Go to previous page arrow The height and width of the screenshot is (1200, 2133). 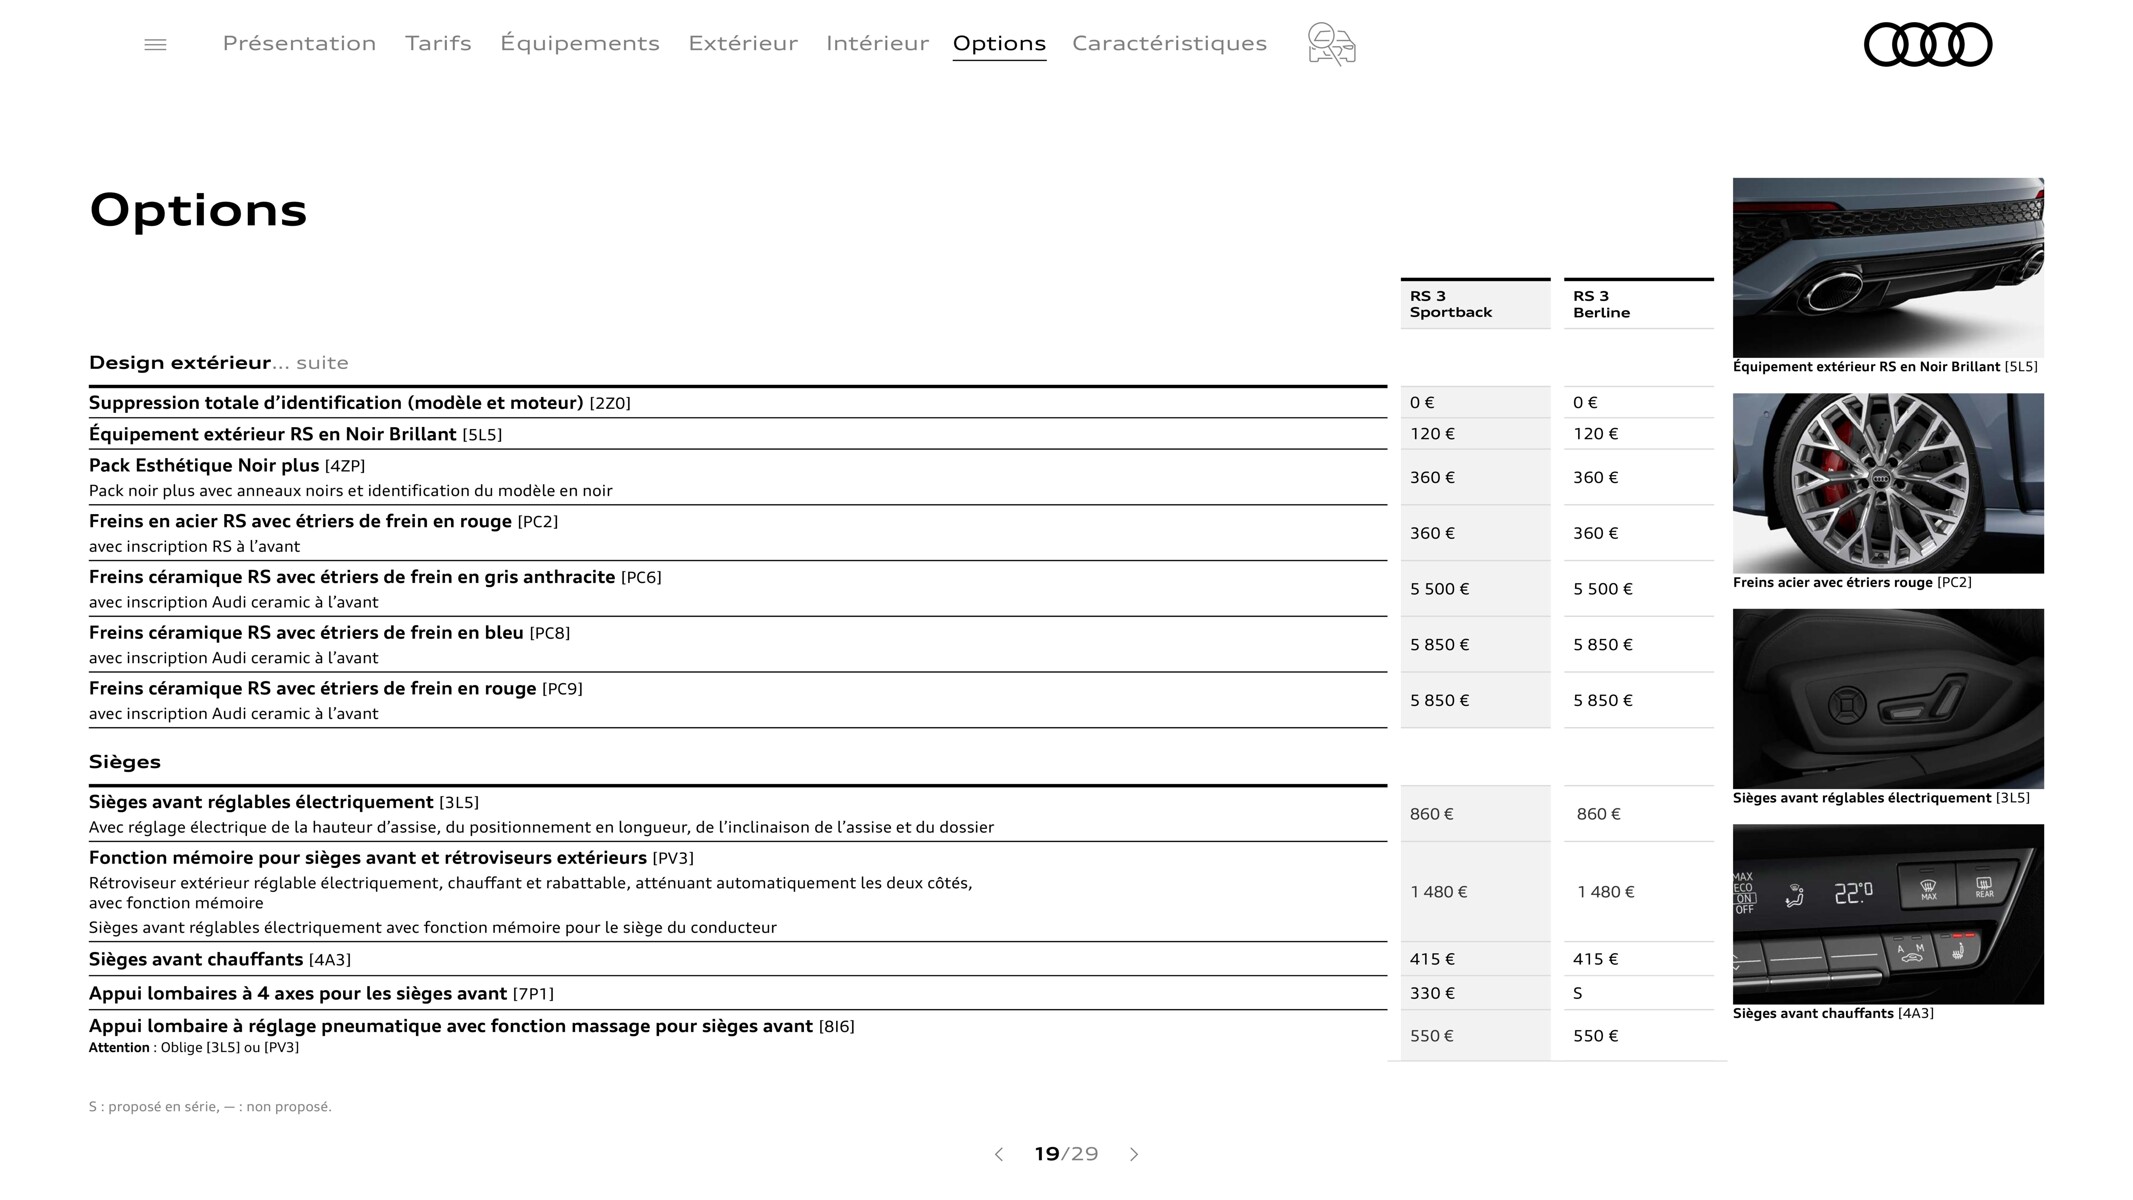pyautogui.click(x=998, y=1154)
